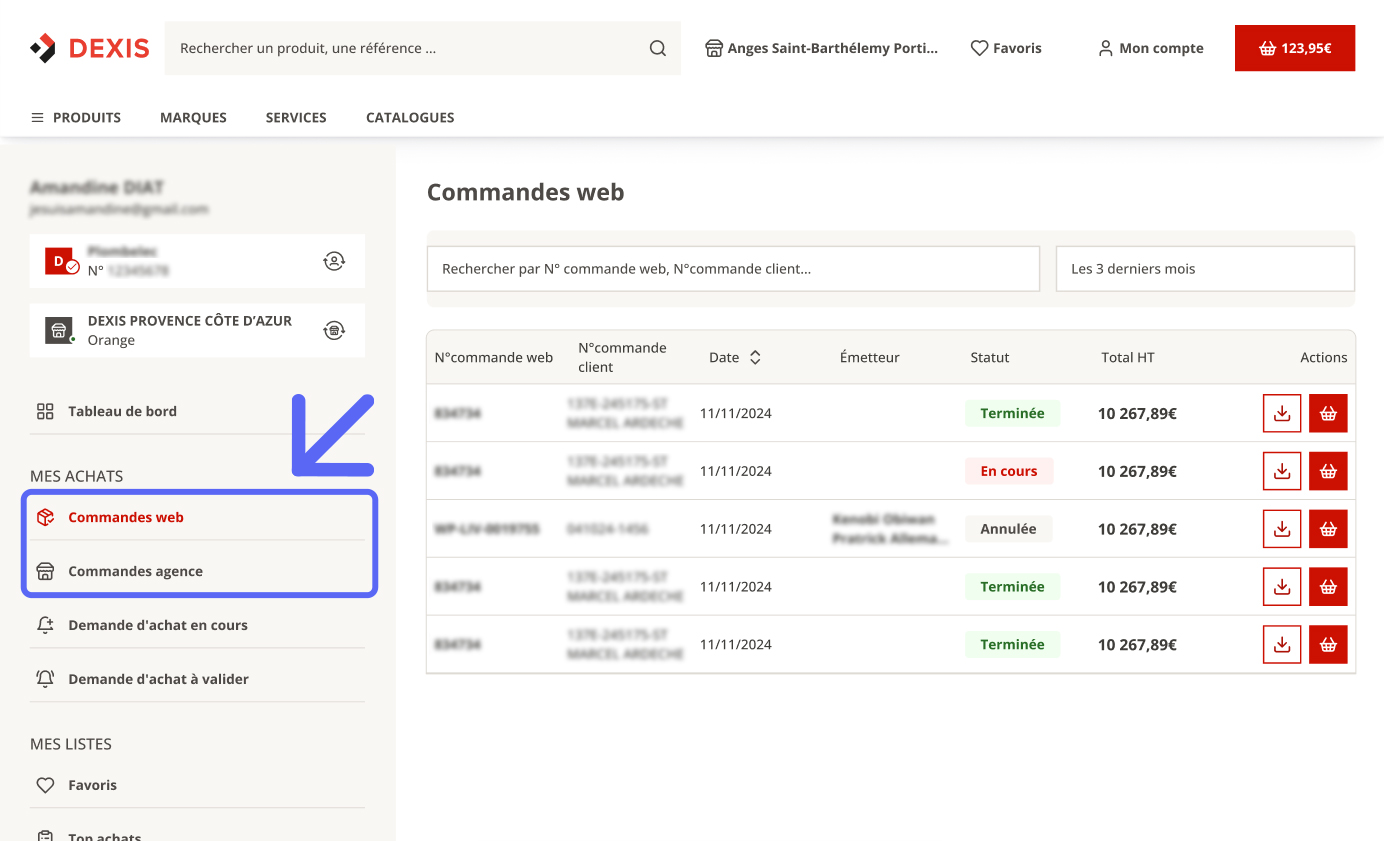The width and height of the screenshot is (1384, 841).
Task: Download the fourth row Terminée order
Action: 1282,587
